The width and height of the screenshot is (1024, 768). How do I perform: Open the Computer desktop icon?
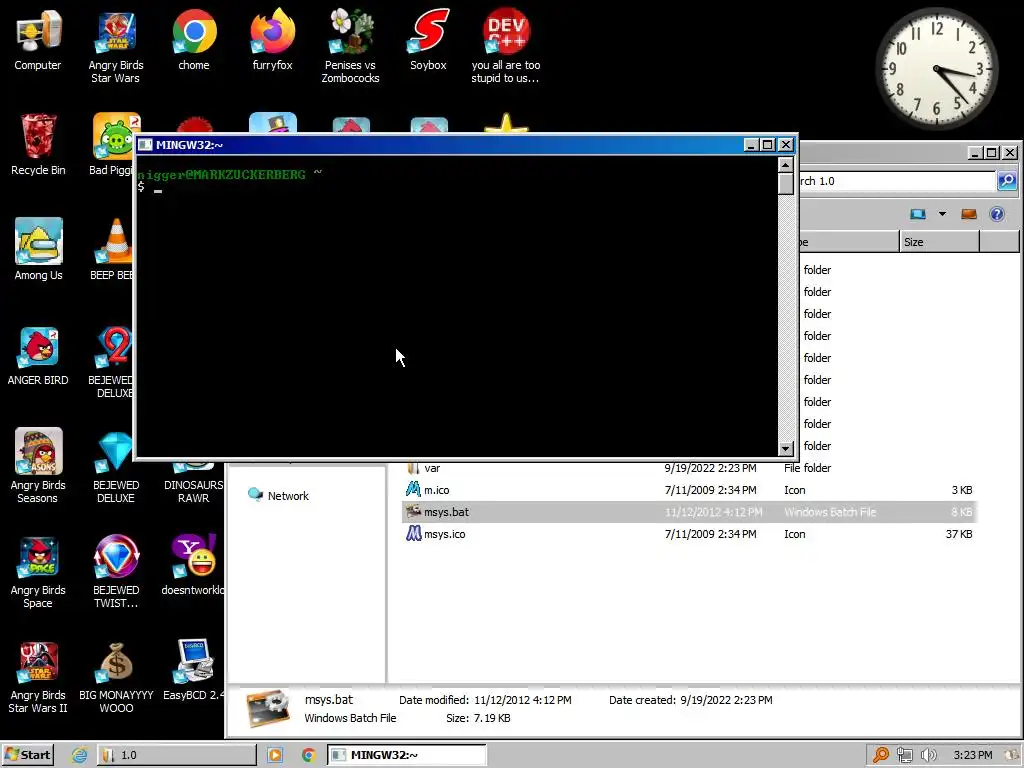tap(38, 40)
